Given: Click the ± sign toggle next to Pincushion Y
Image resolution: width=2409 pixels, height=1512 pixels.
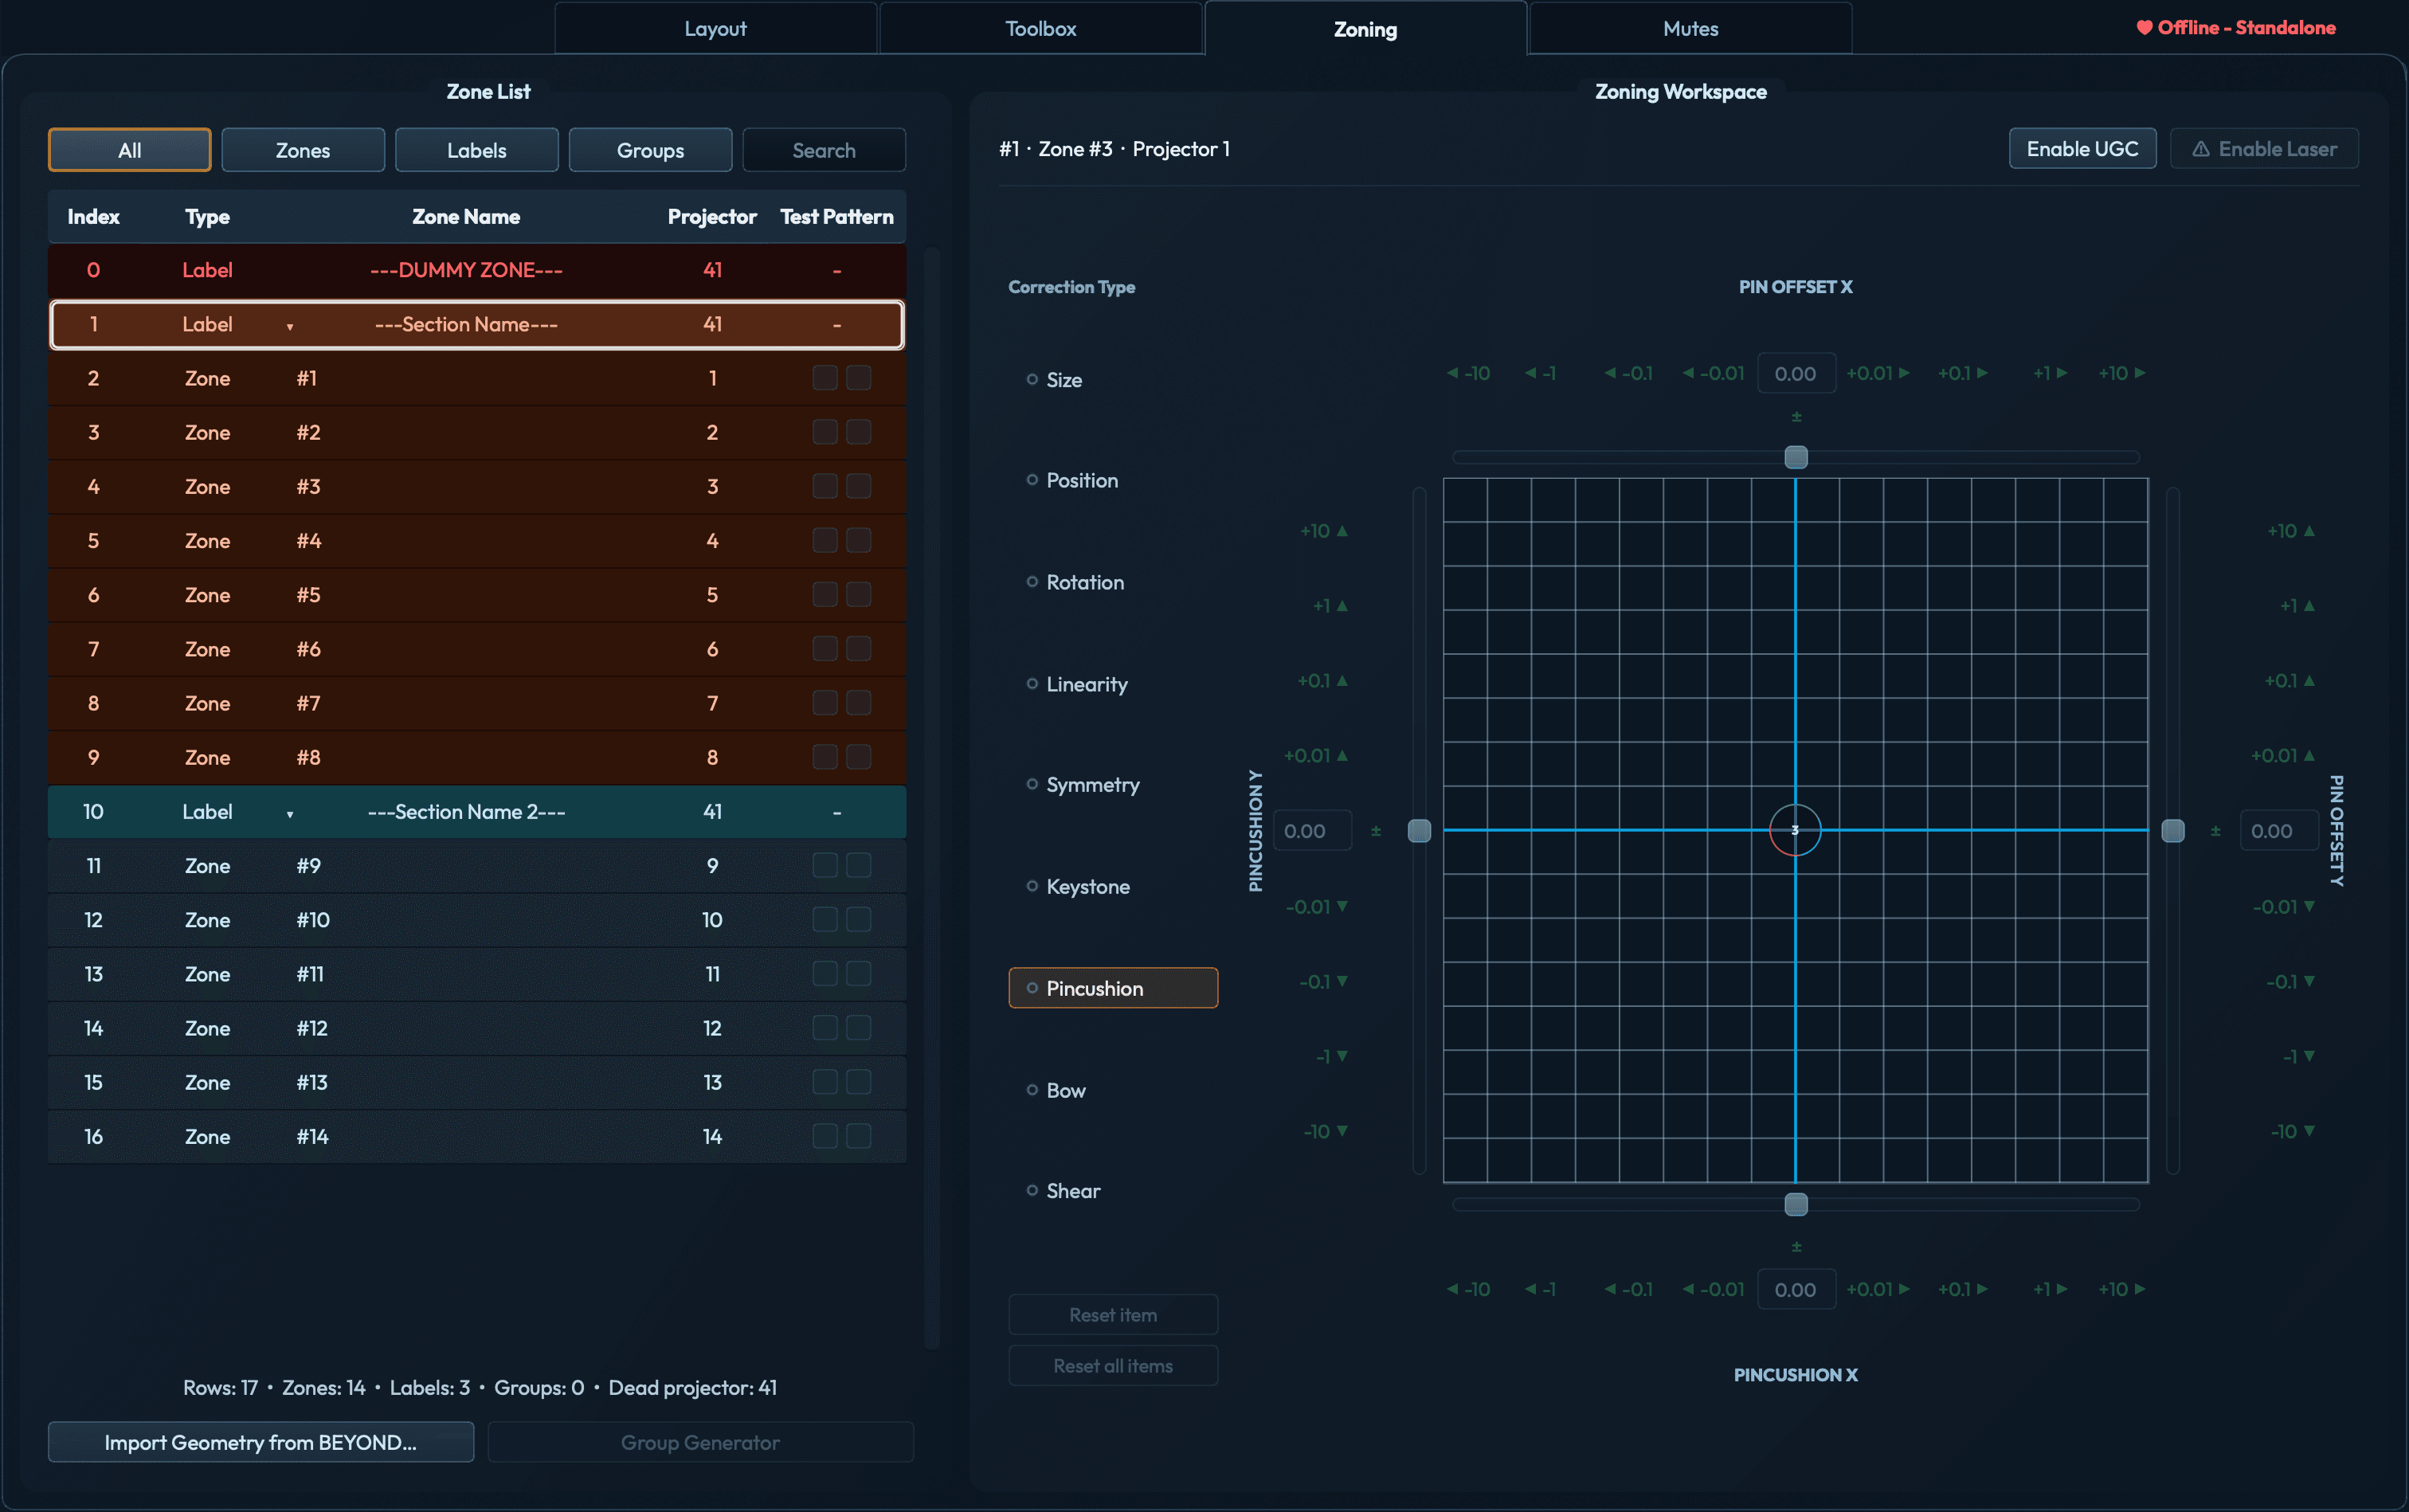Looking at the screenshot, I should (1376, 831).
